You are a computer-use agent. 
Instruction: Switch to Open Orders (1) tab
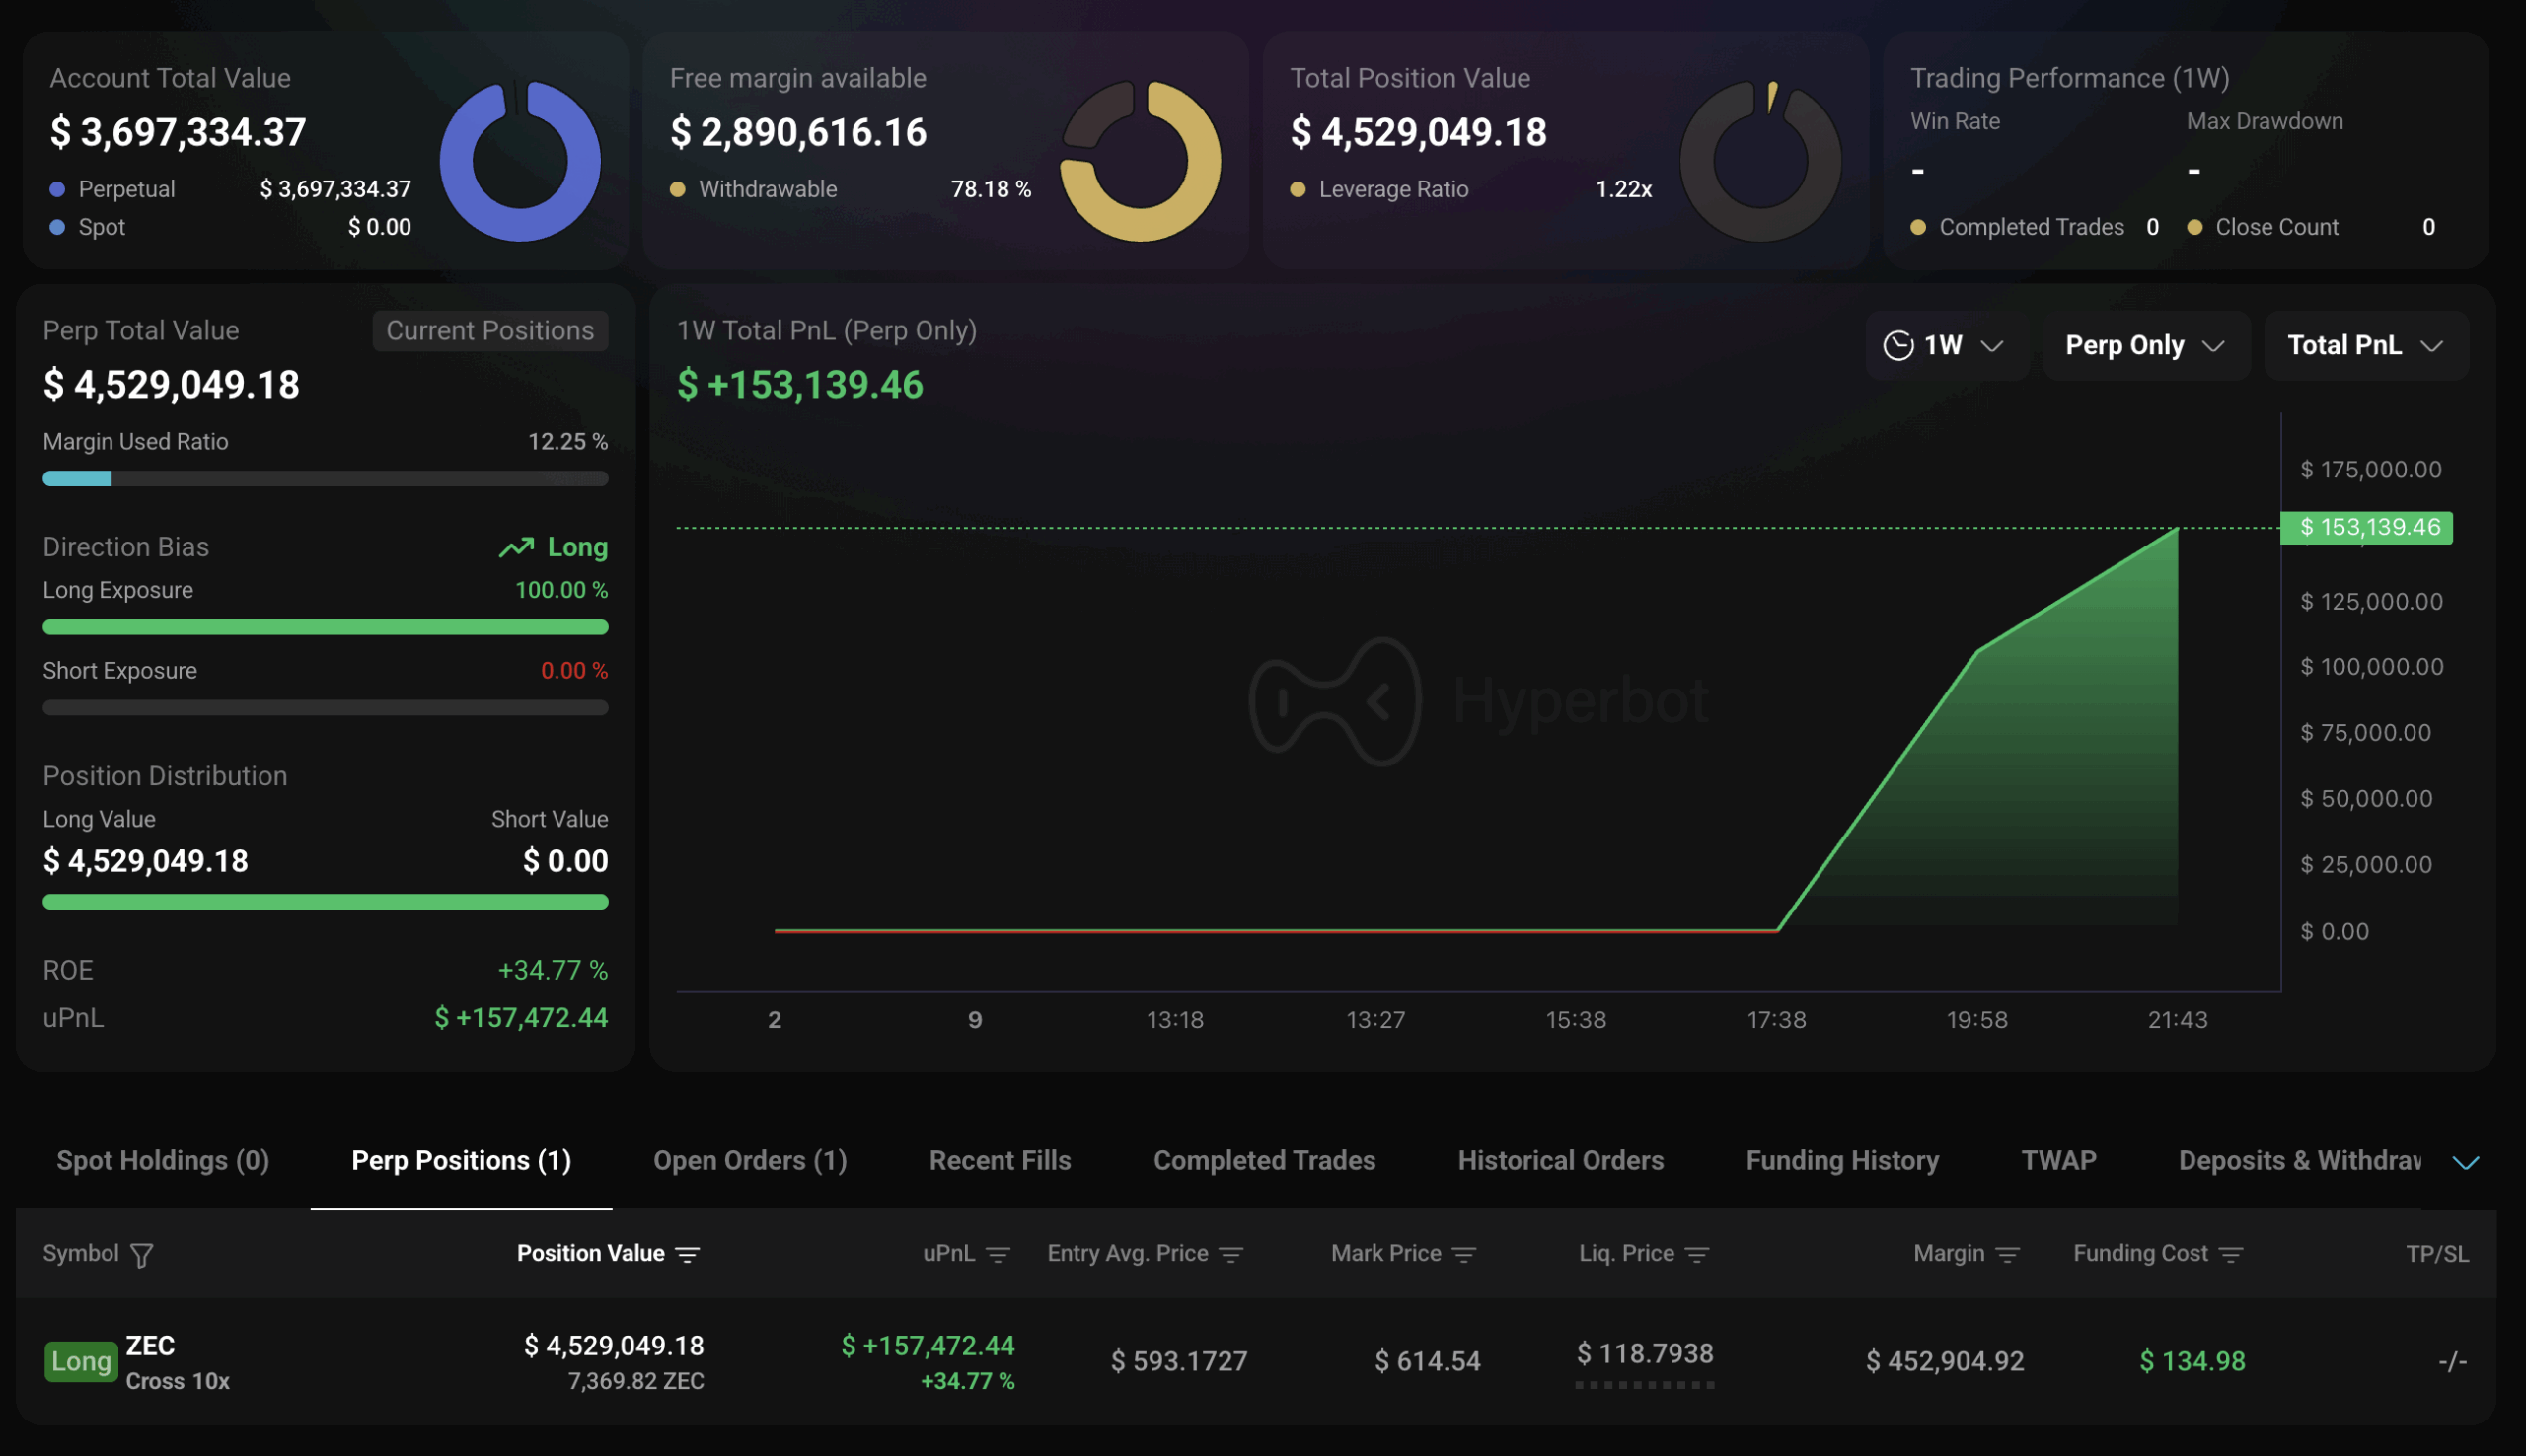[750, 1161]
